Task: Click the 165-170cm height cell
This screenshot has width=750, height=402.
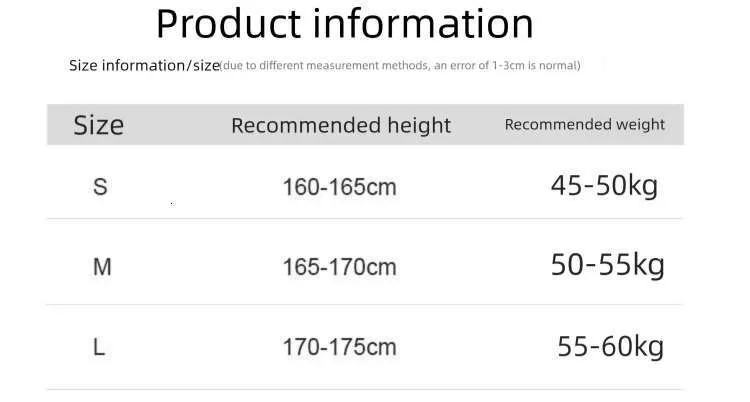Action: point(339,267)
